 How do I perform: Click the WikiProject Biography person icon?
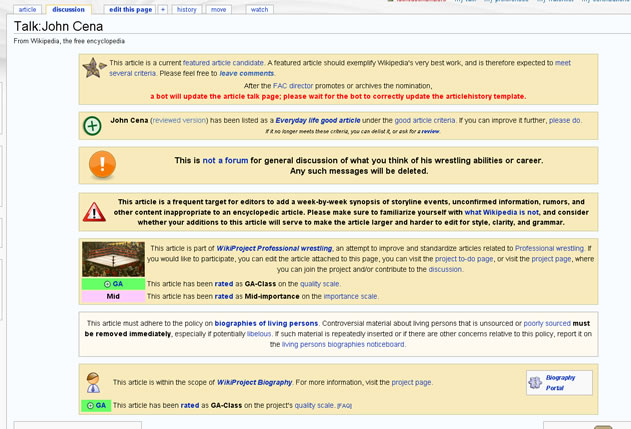pyautogui.click(x=93, y=382)
